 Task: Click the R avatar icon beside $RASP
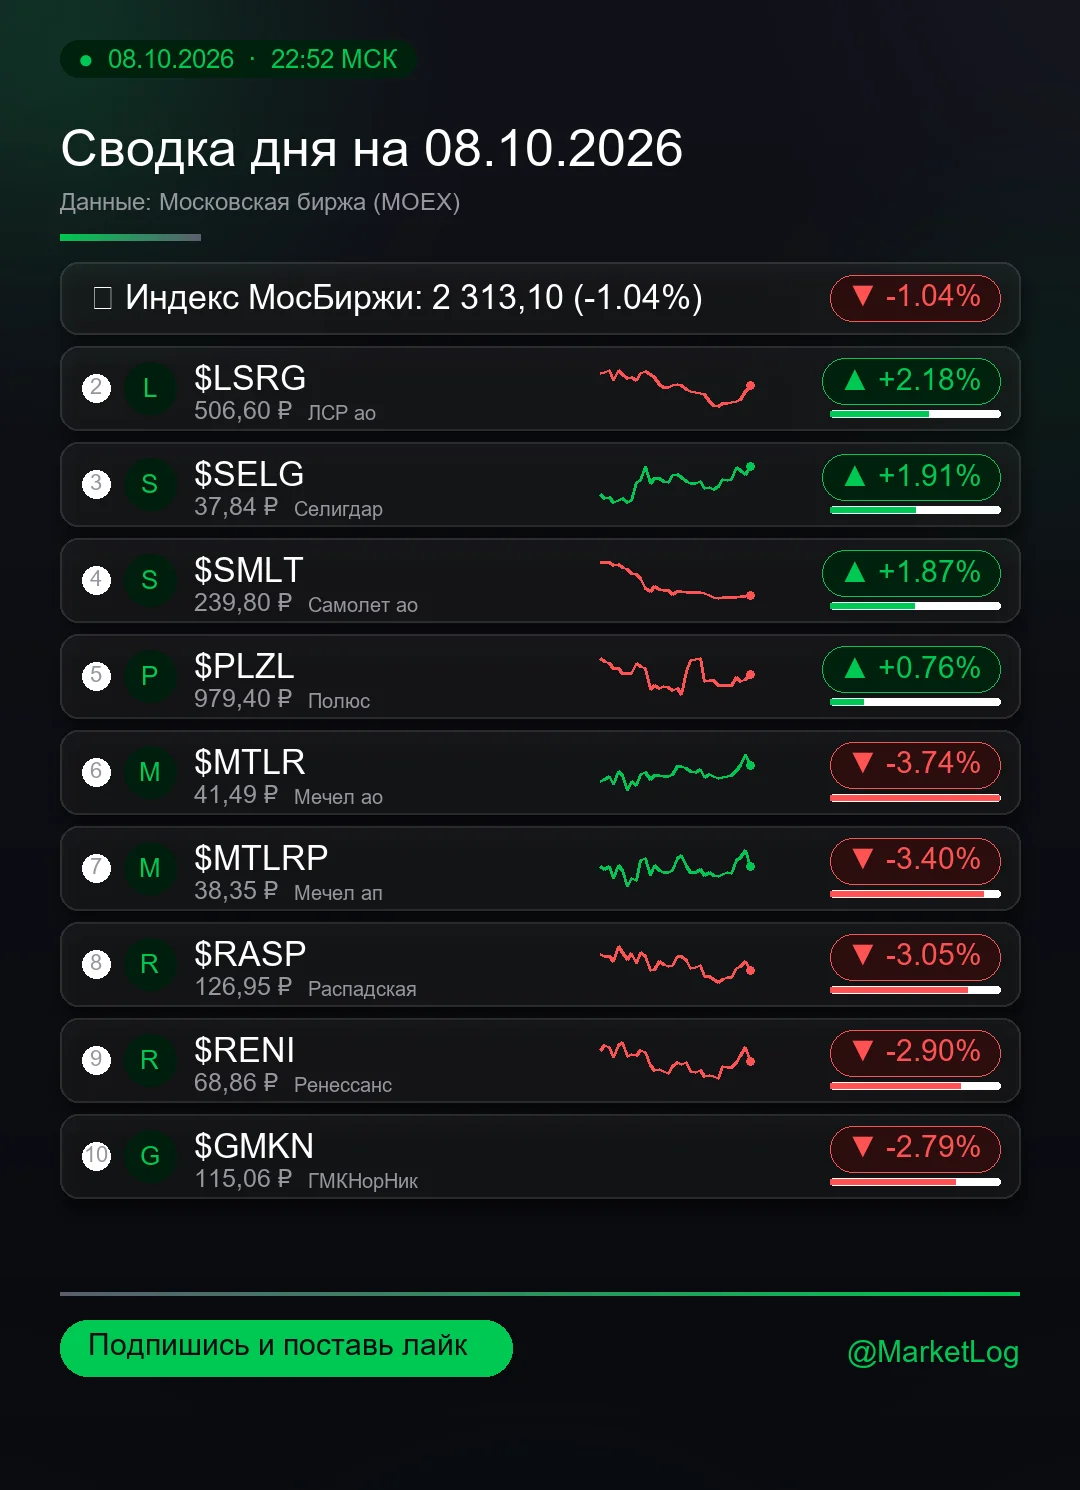tap(149, 964)
